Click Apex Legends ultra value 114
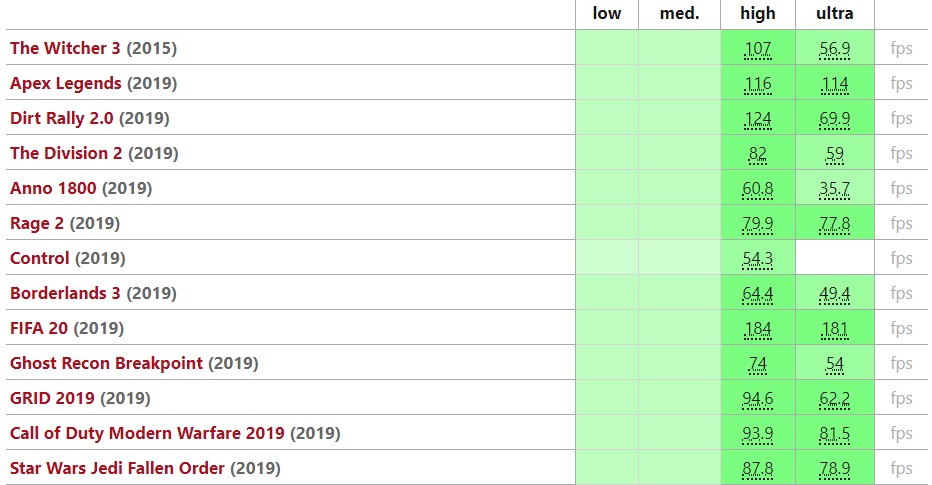This screenshot has height=485, width=932. click(835, 84)
